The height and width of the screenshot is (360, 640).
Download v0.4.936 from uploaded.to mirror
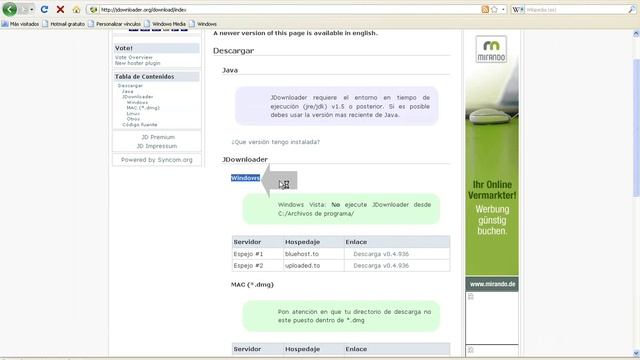381,266
